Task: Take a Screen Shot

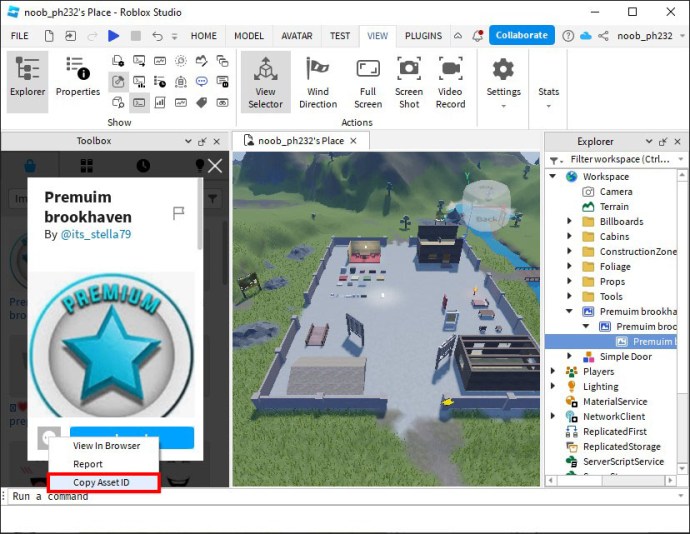Action: pos(409,81)
